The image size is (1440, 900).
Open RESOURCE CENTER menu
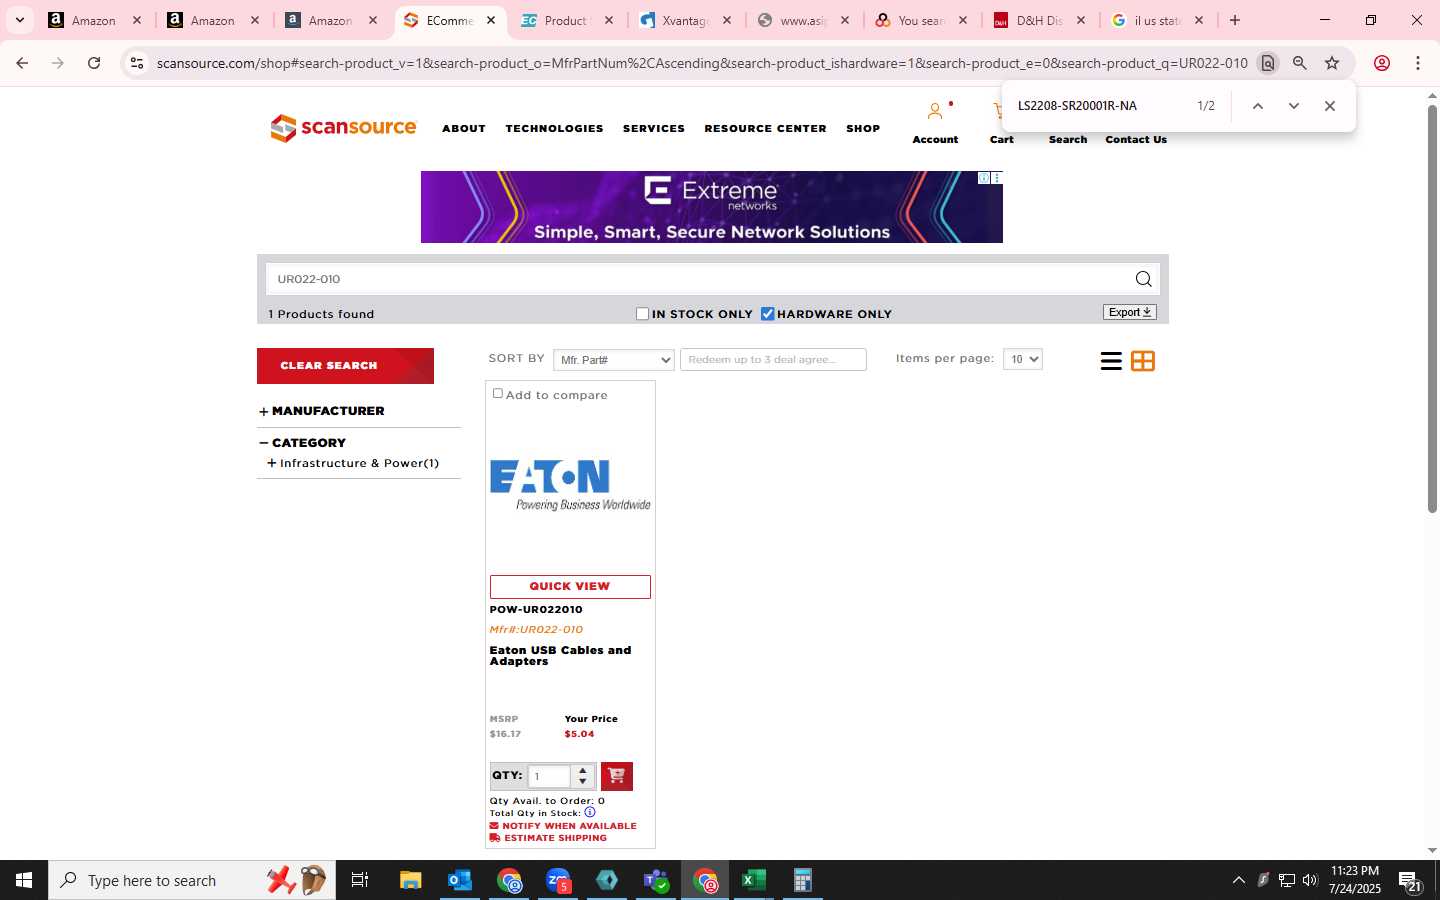(765, 129)
